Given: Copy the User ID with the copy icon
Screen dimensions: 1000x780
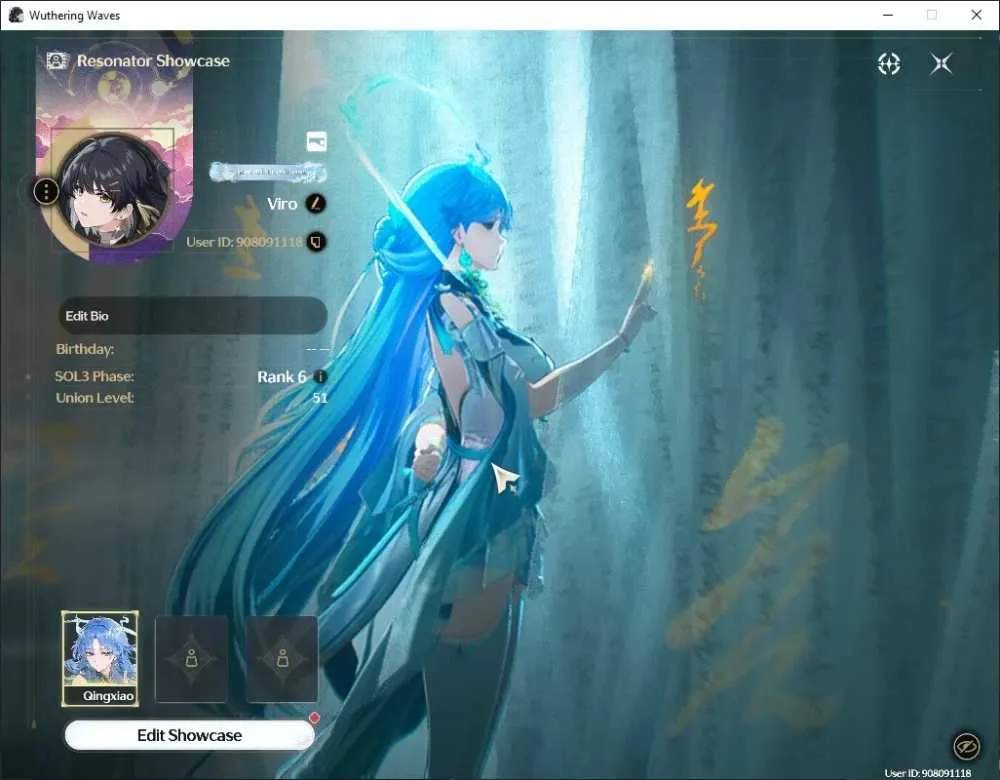Looking at the screenshot, I should (x=316, y=242).
